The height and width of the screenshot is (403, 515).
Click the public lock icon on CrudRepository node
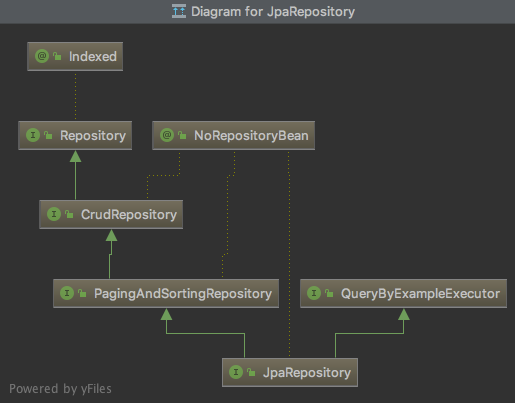69,214
